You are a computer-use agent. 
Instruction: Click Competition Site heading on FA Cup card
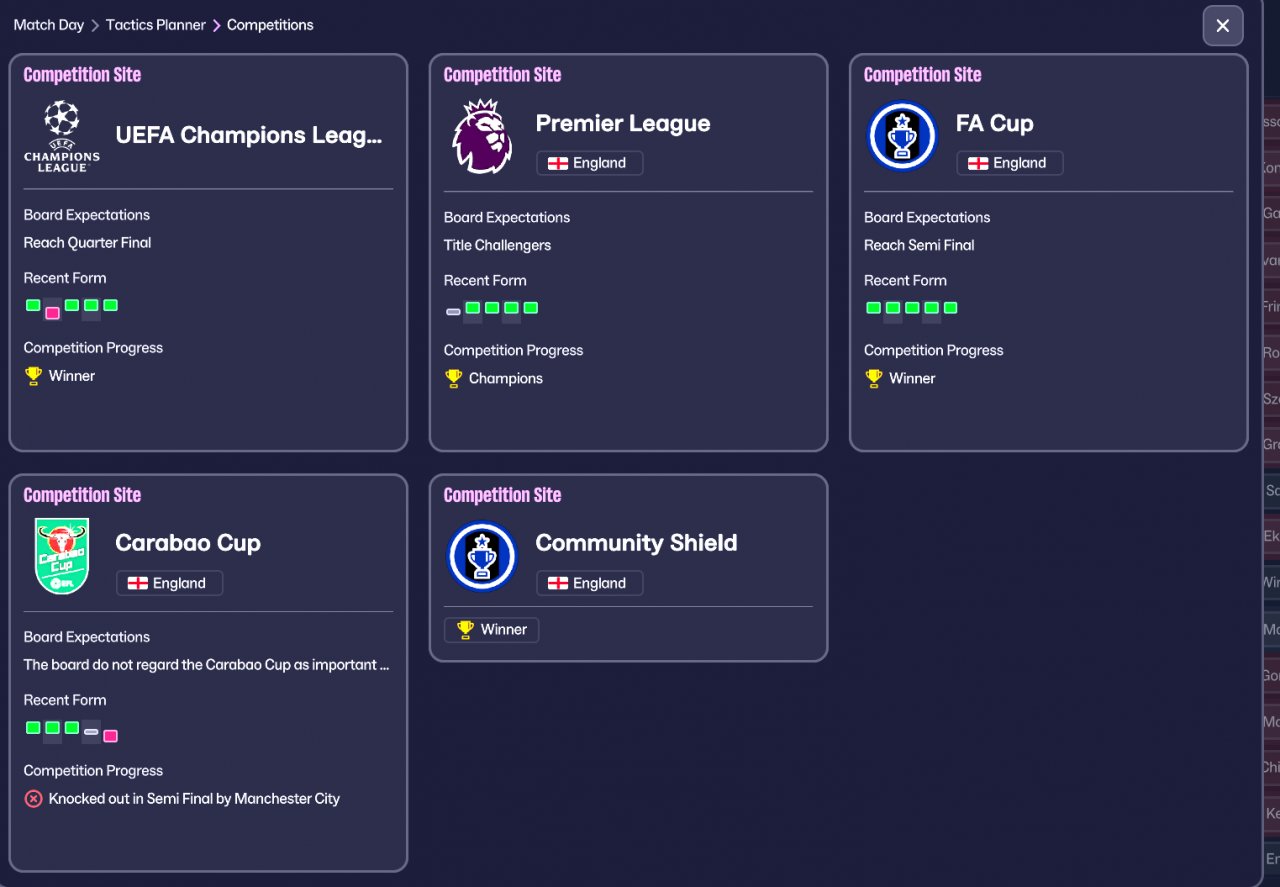coord(922,75)
